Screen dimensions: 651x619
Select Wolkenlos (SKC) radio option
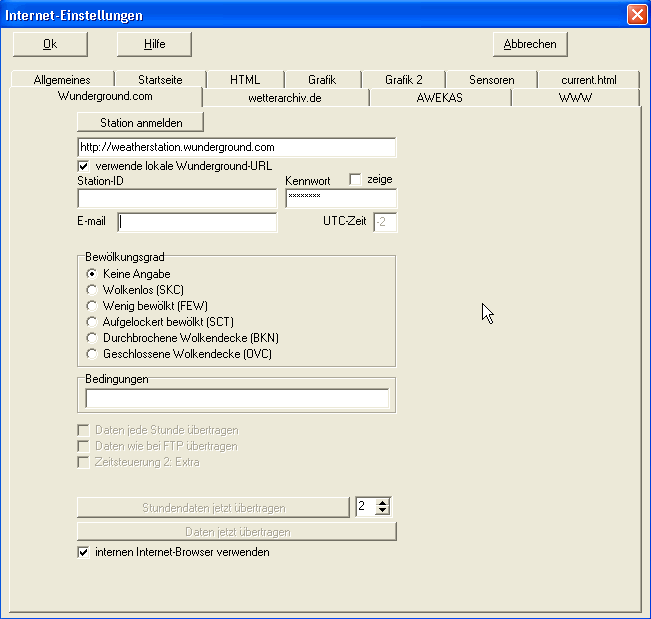92,290
